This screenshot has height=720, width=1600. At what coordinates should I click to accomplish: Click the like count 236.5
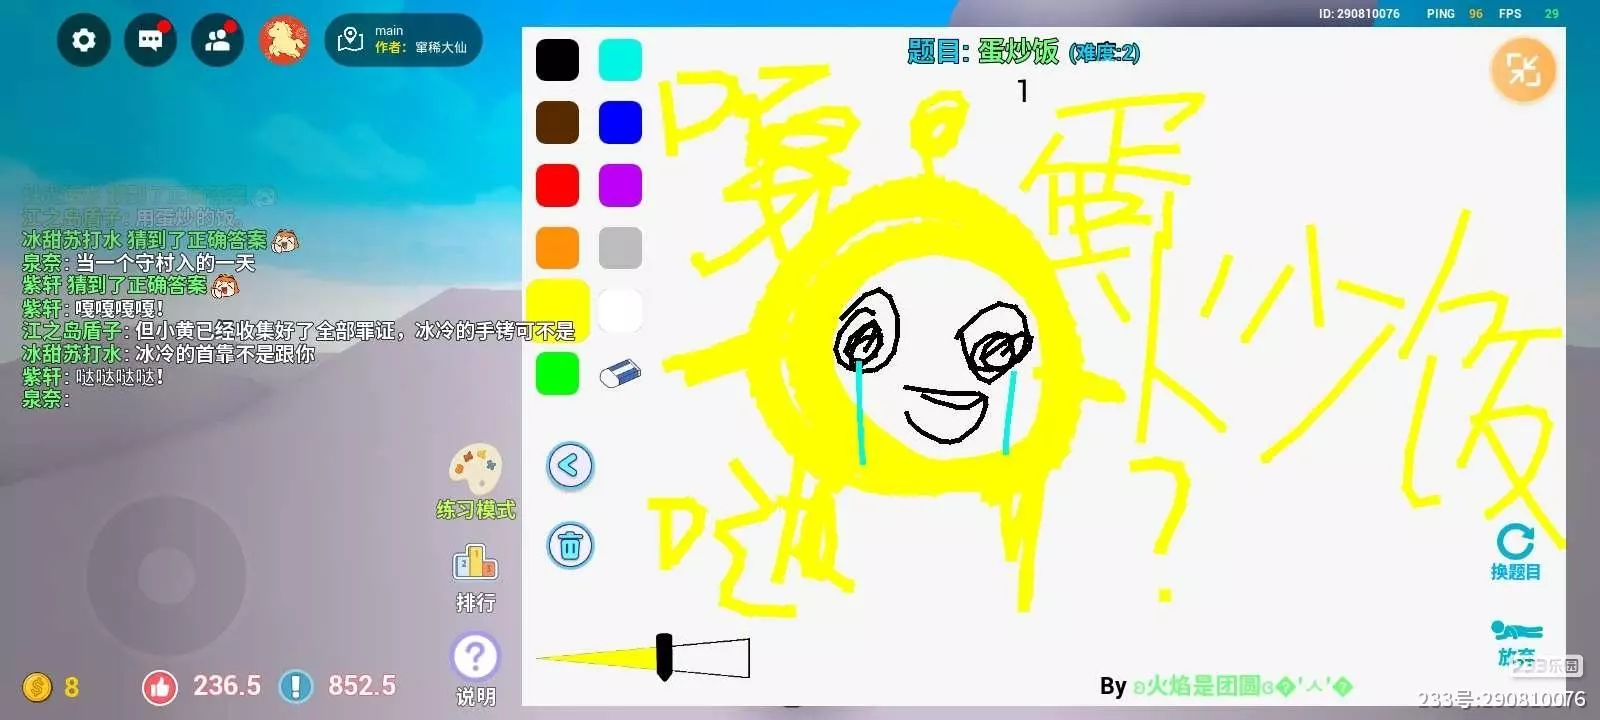(x=227, y=686)
